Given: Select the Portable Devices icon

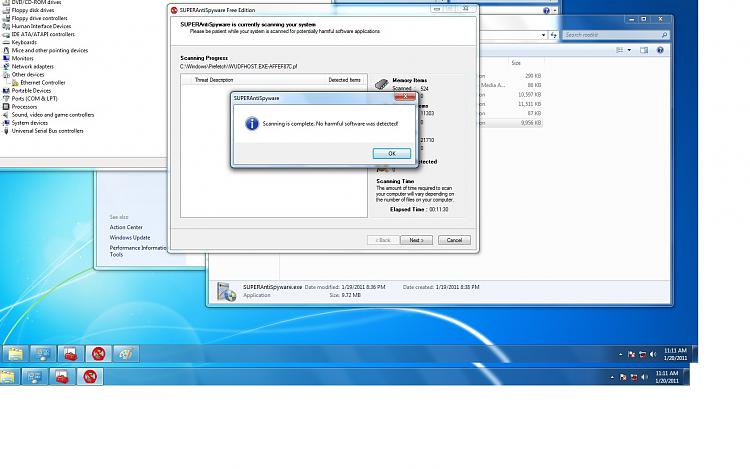Looking at the screenshot, I should (6, 90).
